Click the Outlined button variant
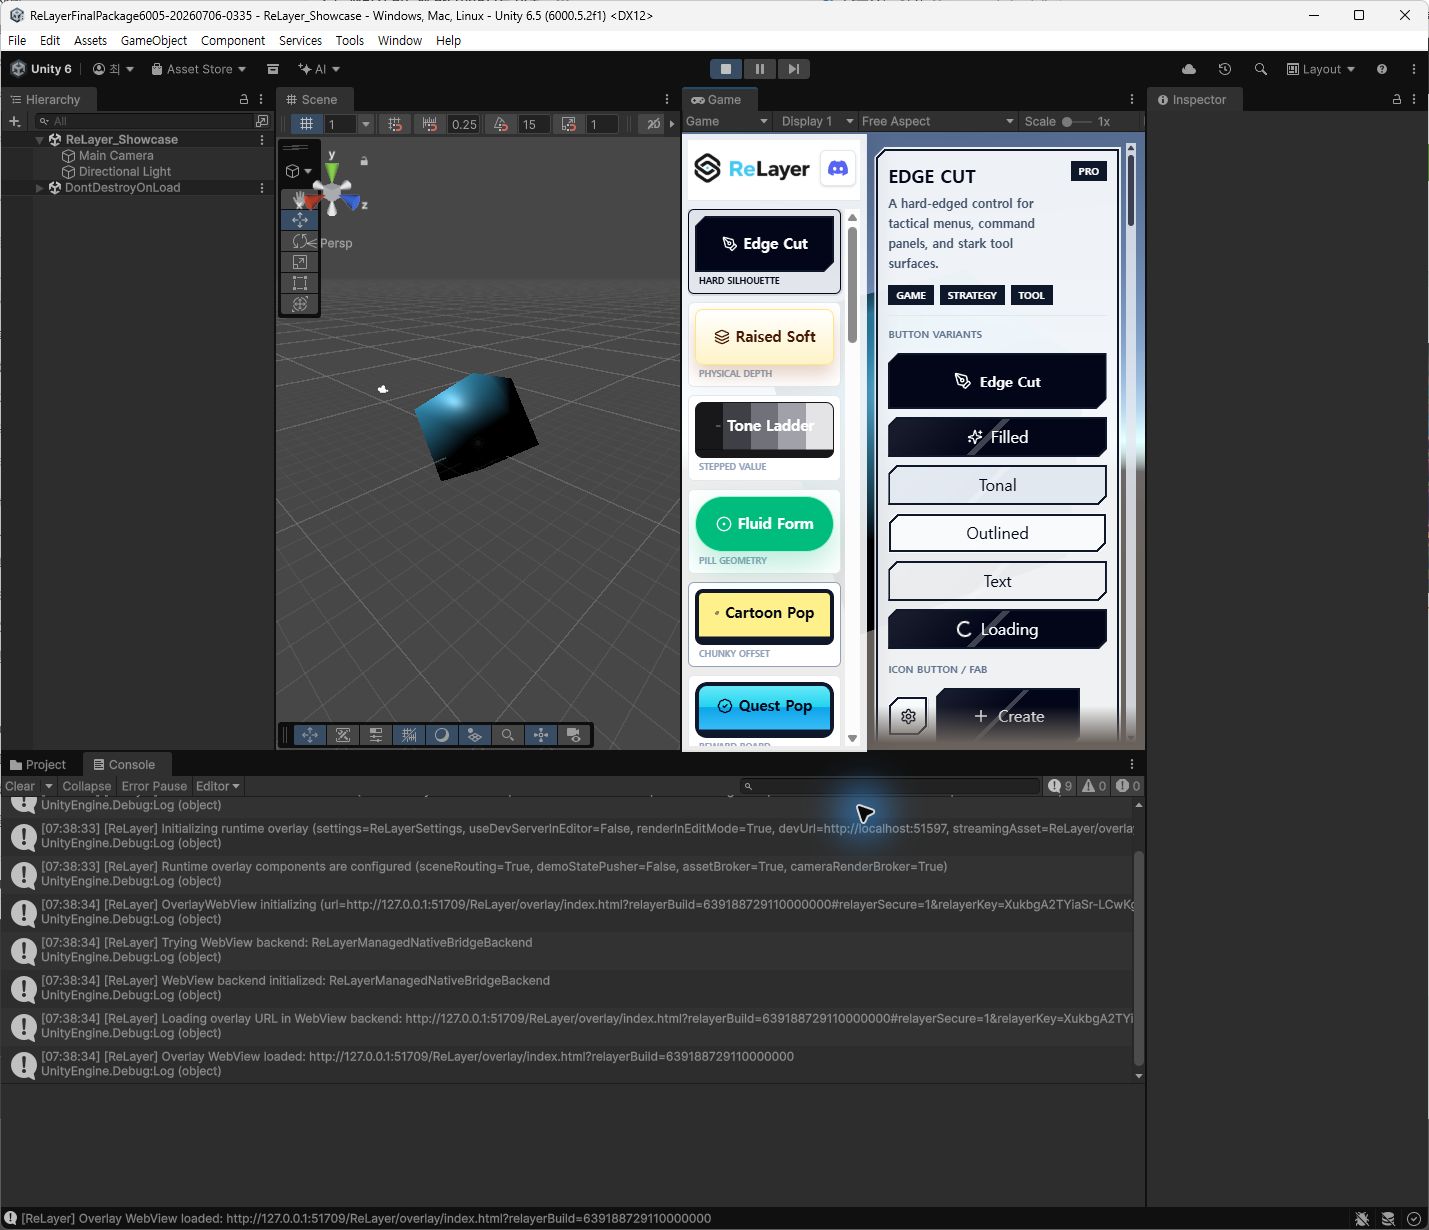The image size is (1429, 1230). click(x=997, y=533)
